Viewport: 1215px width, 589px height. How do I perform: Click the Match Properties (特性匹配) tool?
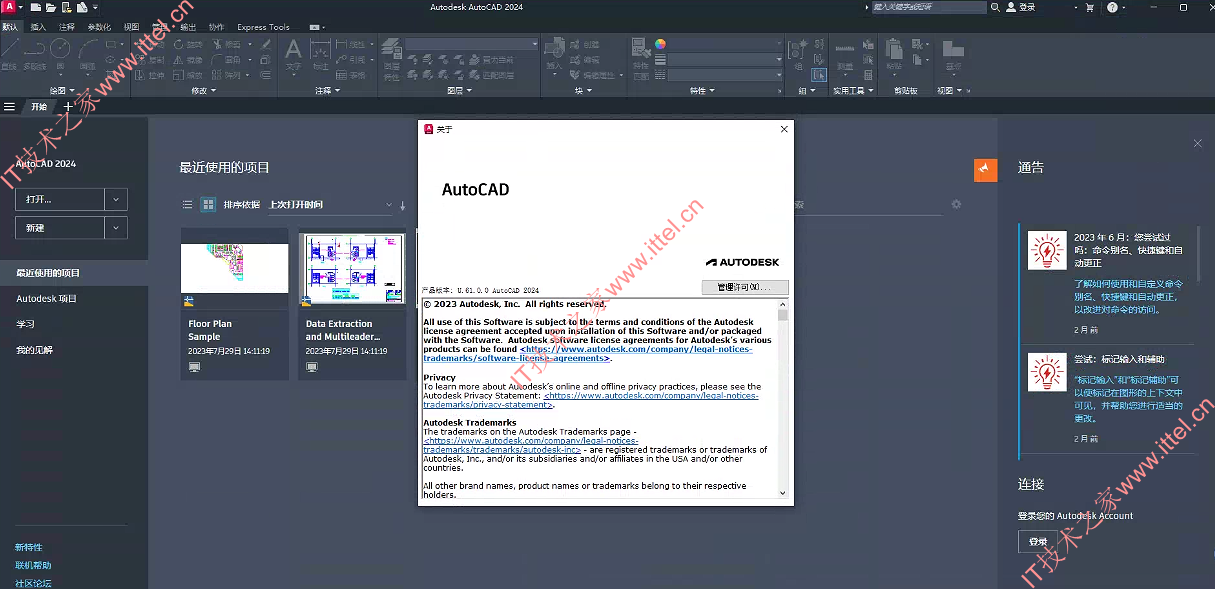coord(641,58)
